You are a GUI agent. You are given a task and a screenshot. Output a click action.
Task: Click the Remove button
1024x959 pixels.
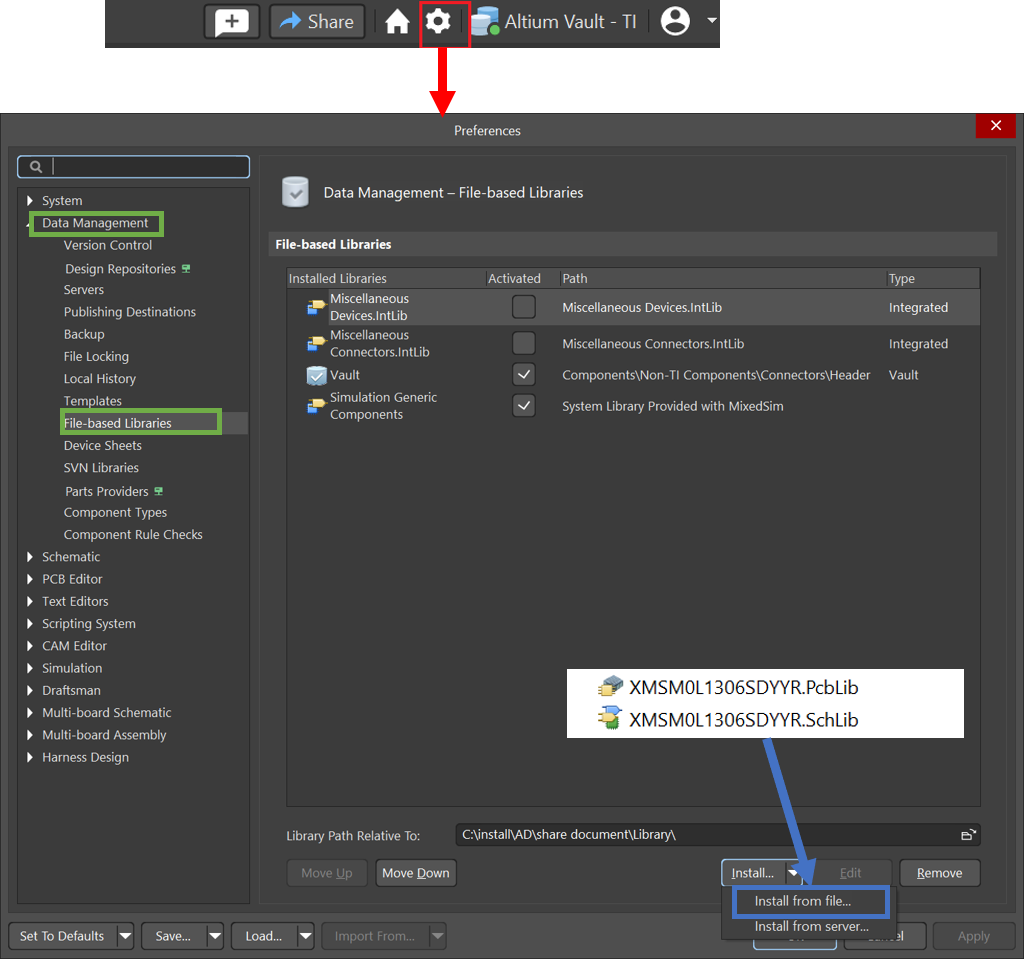click(x=939, y=873)
